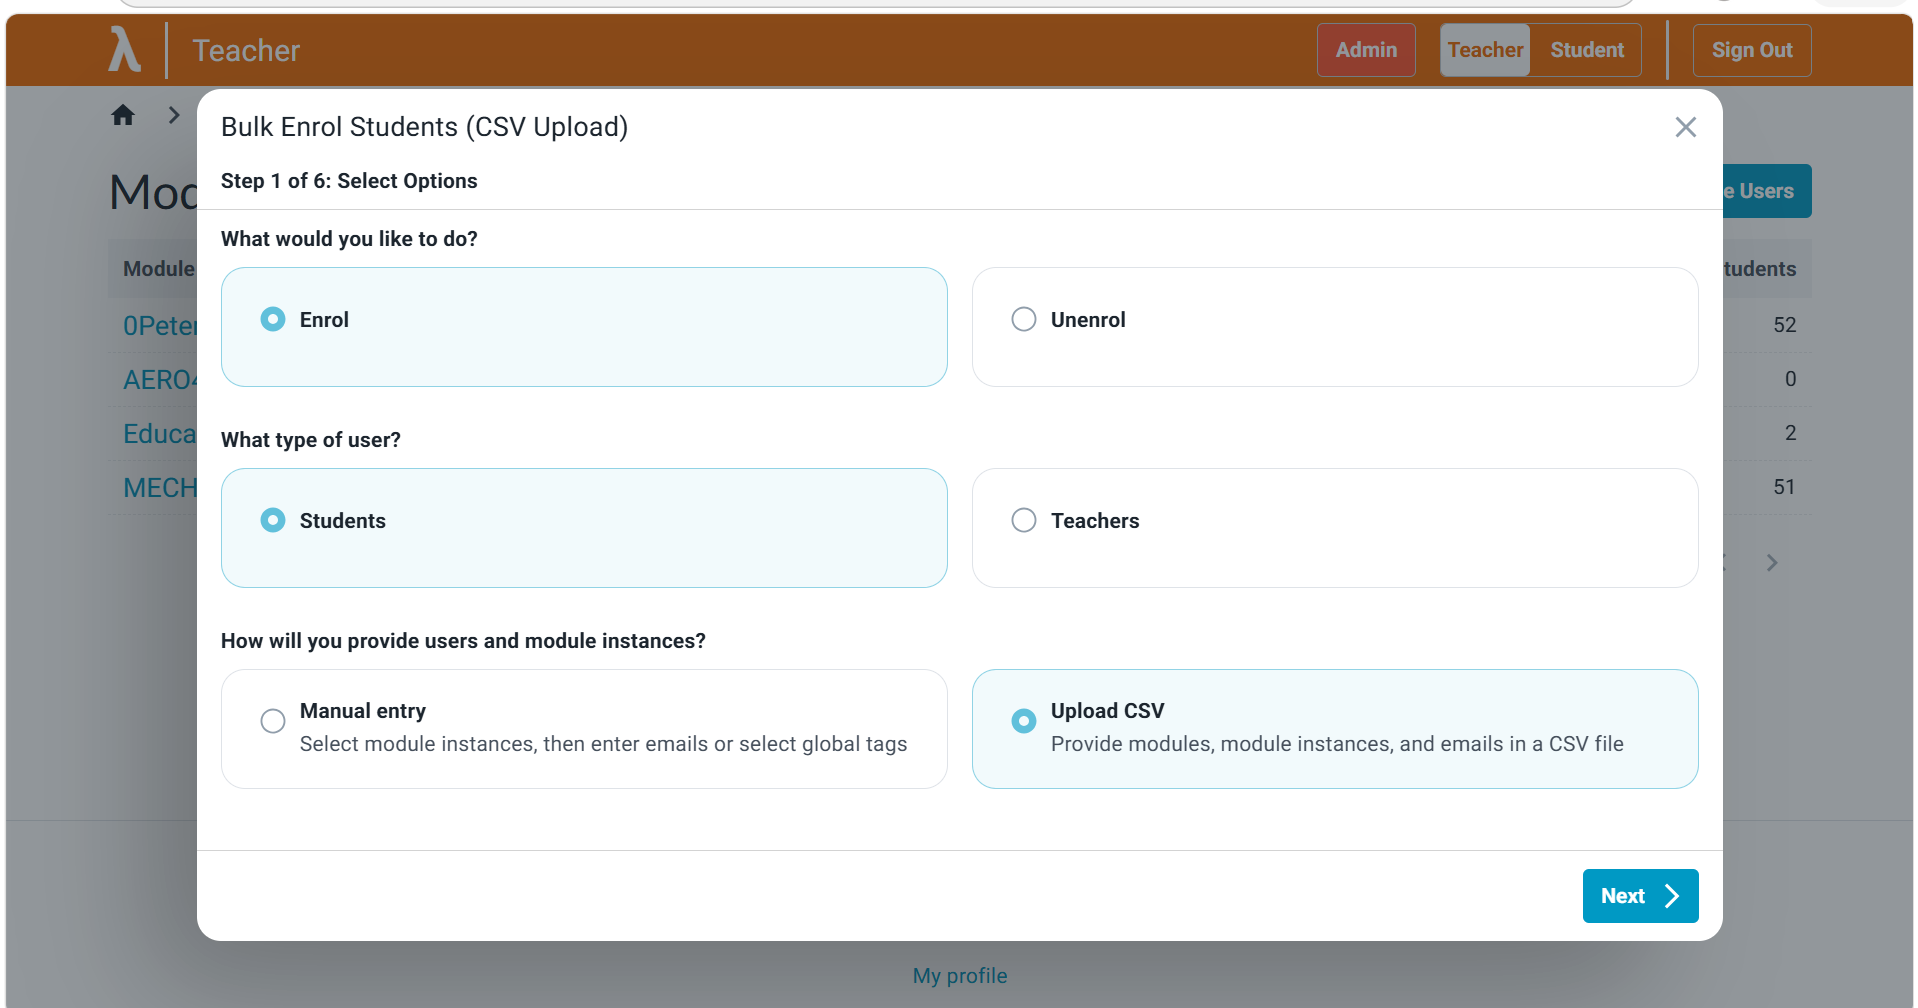Click the breadcrumb chevron beside home
The image size is (1918, 1008).
(x=174, y=115)
